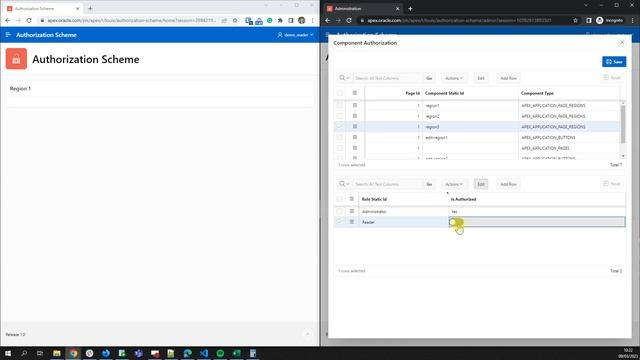
Task: Click Add Row in the upper components grid
Action: click(508, 78)
